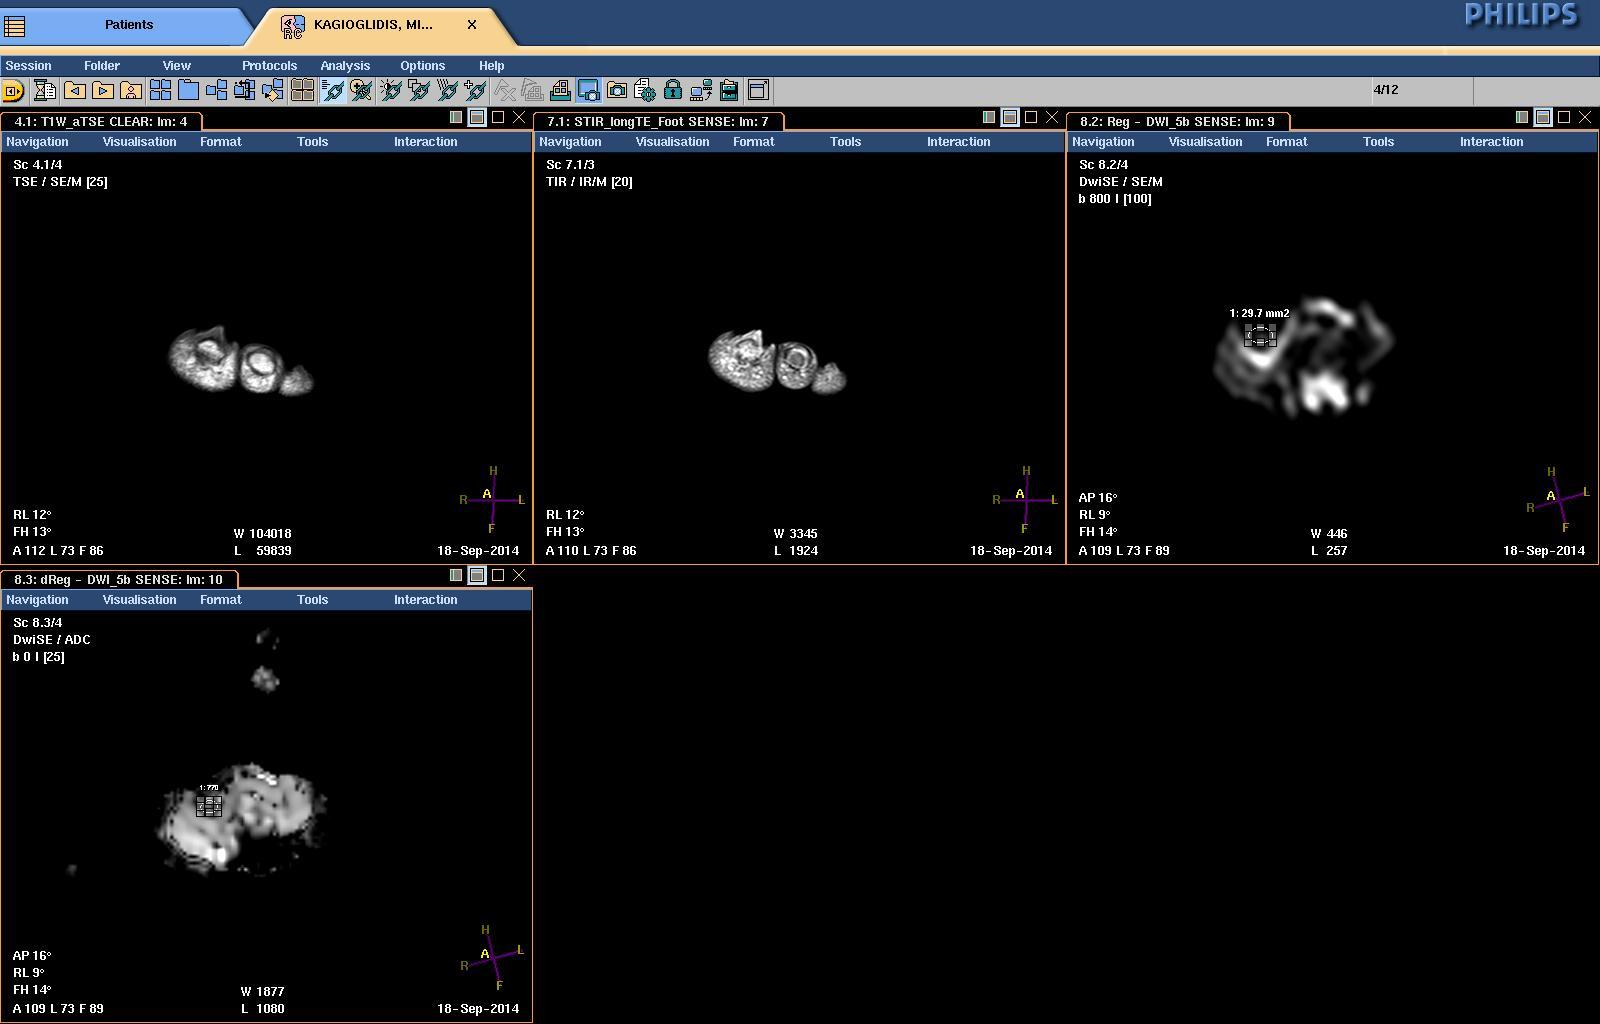This screenshot has height=1024, width=1600.
Task: Click the highlighted screen capture icon
Action: tap(589, 91)
